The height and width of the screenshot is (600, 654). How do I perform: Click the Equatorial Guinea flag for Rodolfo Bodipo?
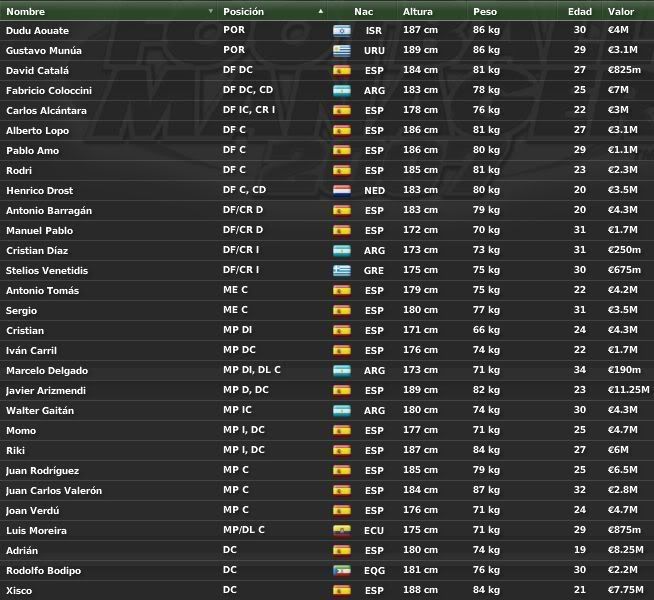click(342, 571)
